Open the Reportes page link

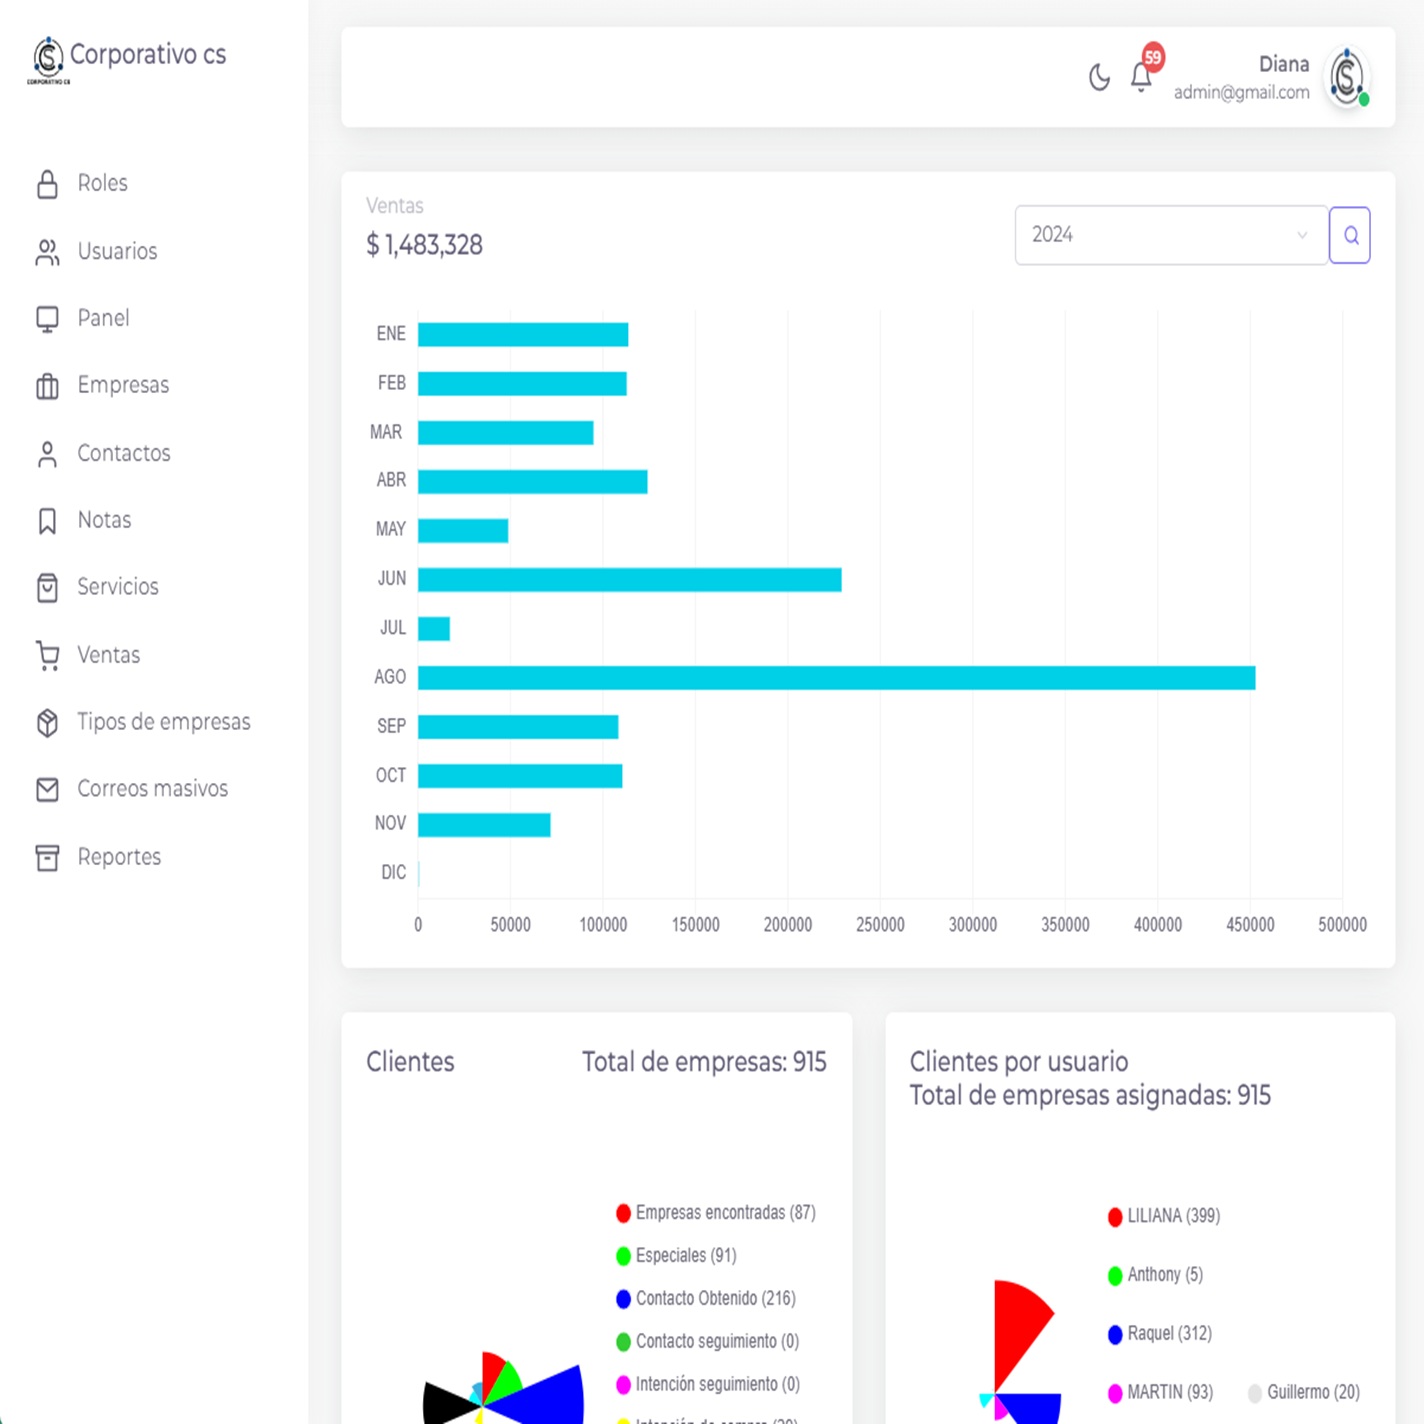pos(119,857)
